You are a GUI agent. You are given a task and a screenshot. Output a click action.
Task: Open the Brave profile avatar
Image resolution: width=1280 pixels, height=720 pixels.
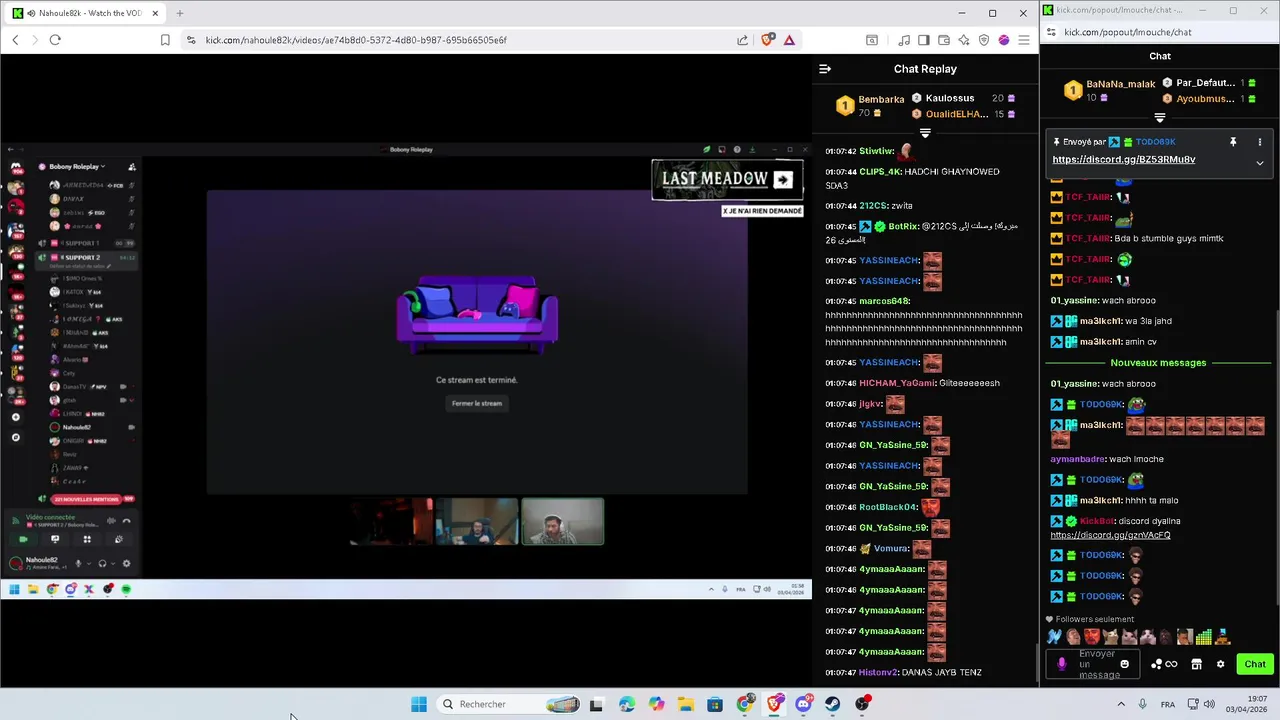[x=1004, y=40]
